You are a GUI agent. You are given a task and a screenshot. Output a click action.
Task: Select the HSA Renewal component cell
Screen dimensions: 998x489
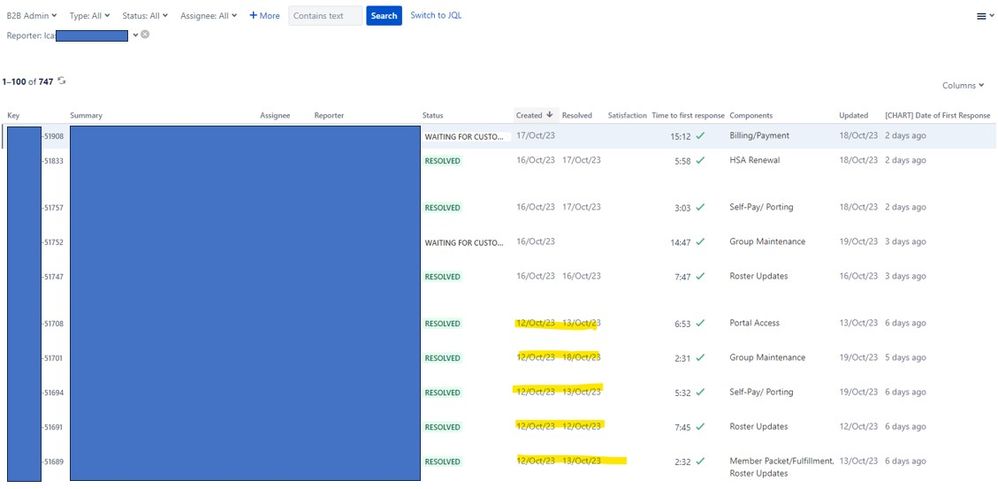pyautogui.click(x=754, y=160)
